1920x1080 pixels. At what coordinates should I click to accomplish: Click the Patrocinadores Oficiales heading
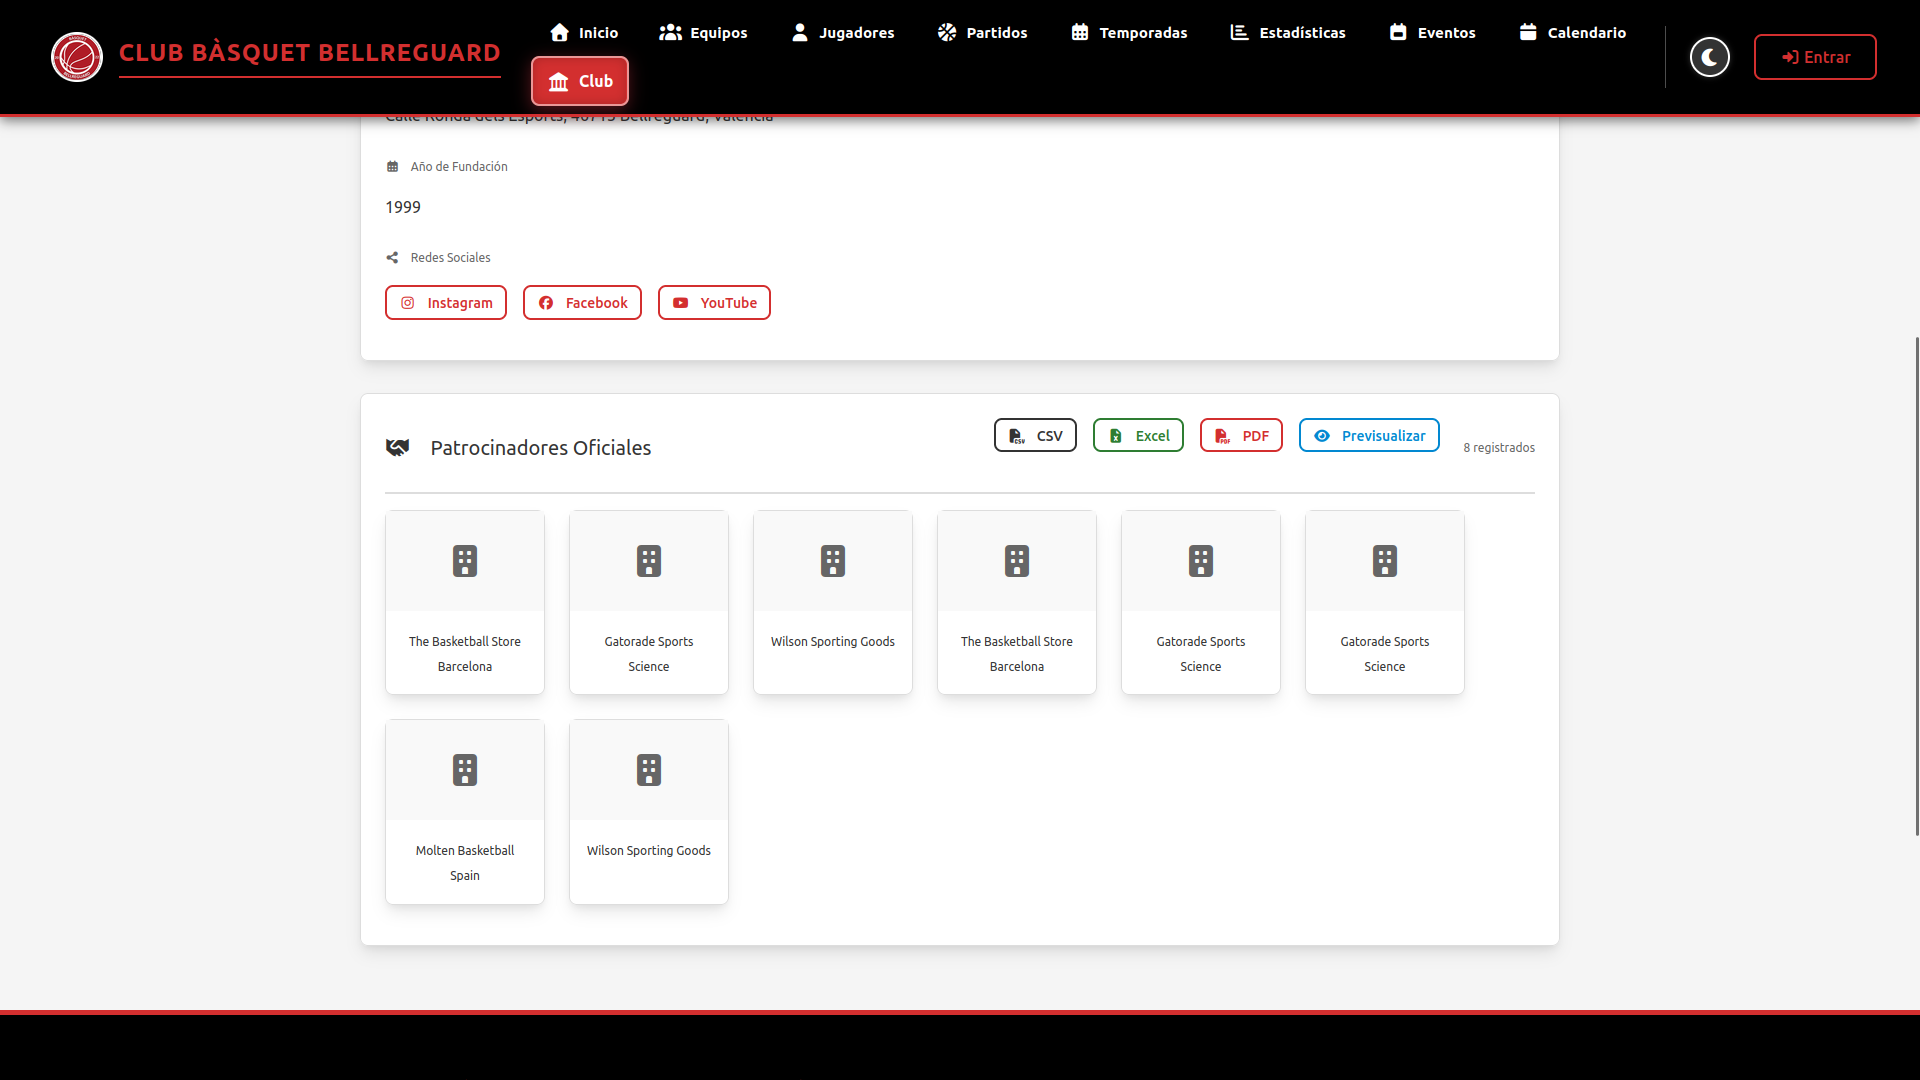coord(541,448)
